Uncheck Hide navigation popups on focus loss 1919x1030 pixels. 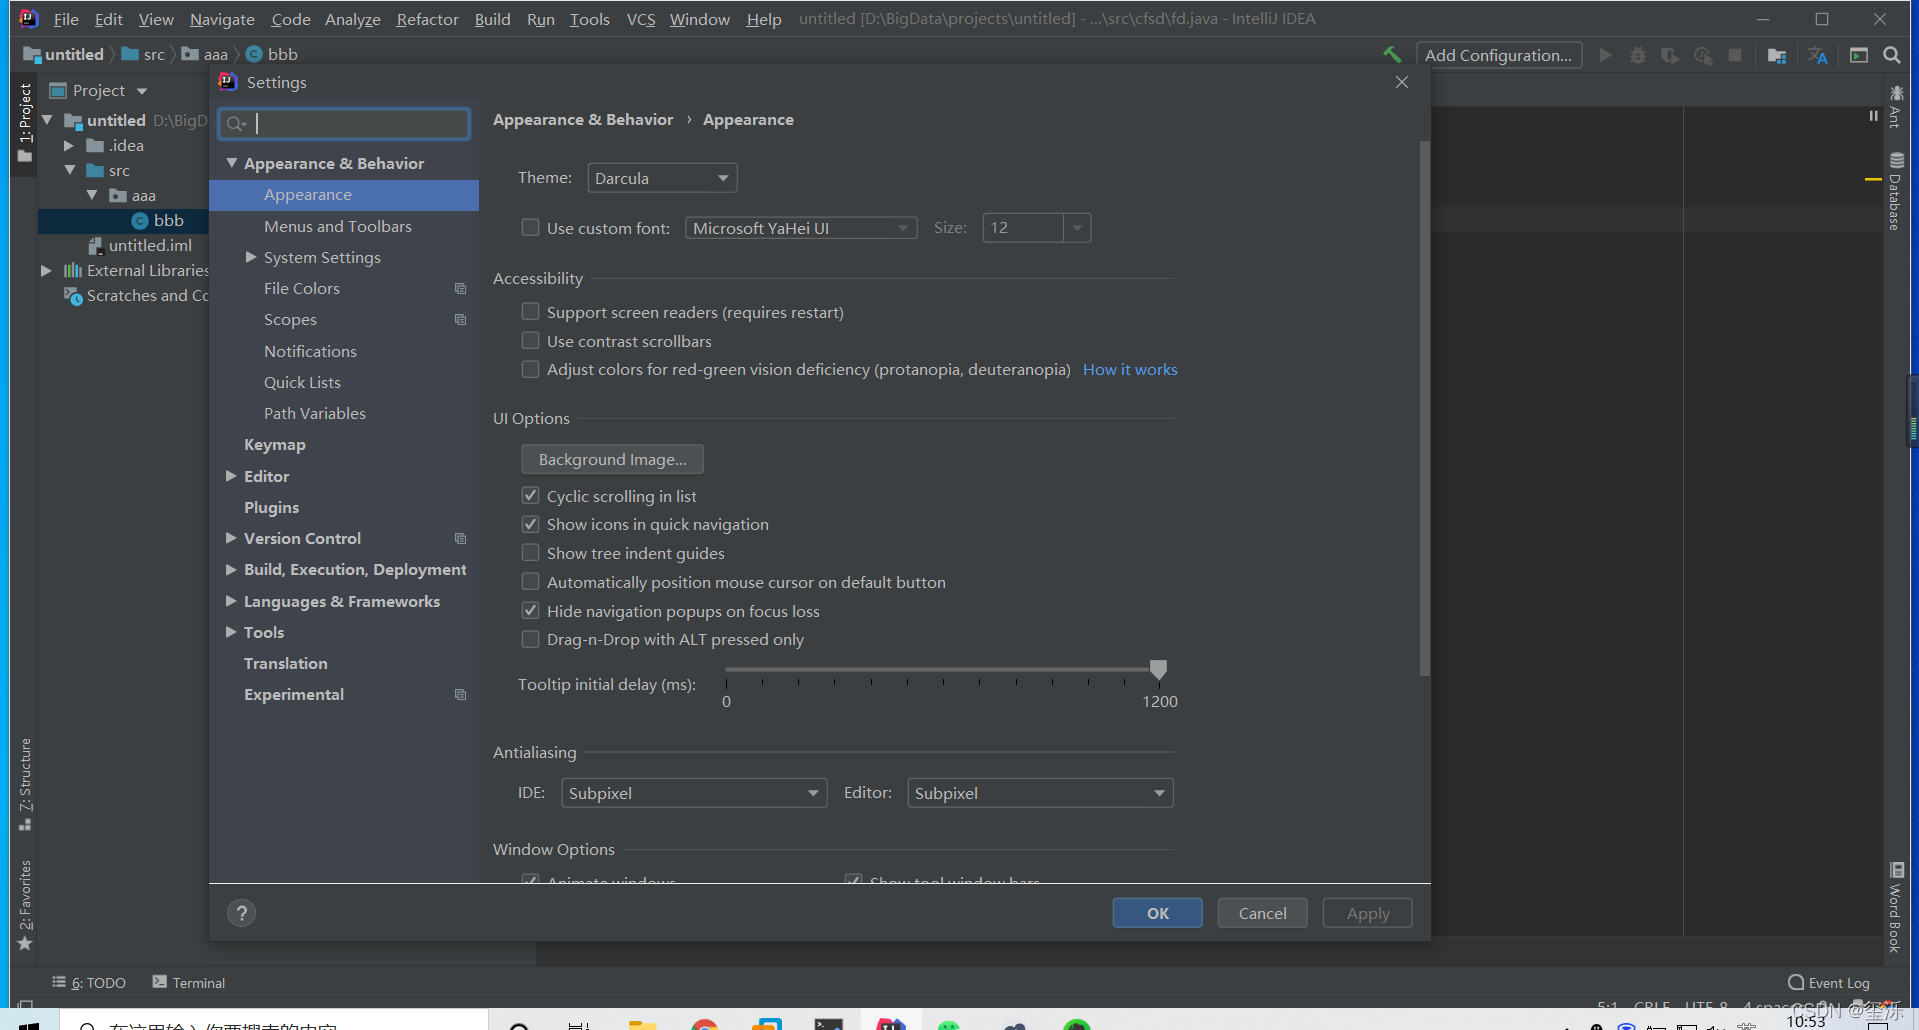pos(531,611)
